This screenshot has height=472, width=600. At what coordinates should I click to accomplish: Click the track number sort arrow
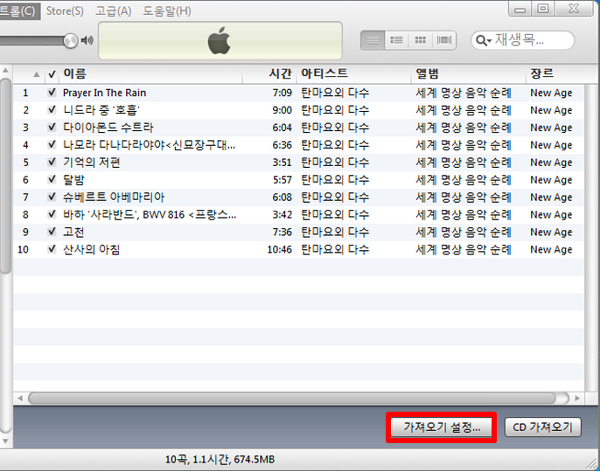(x=36, y=74)
